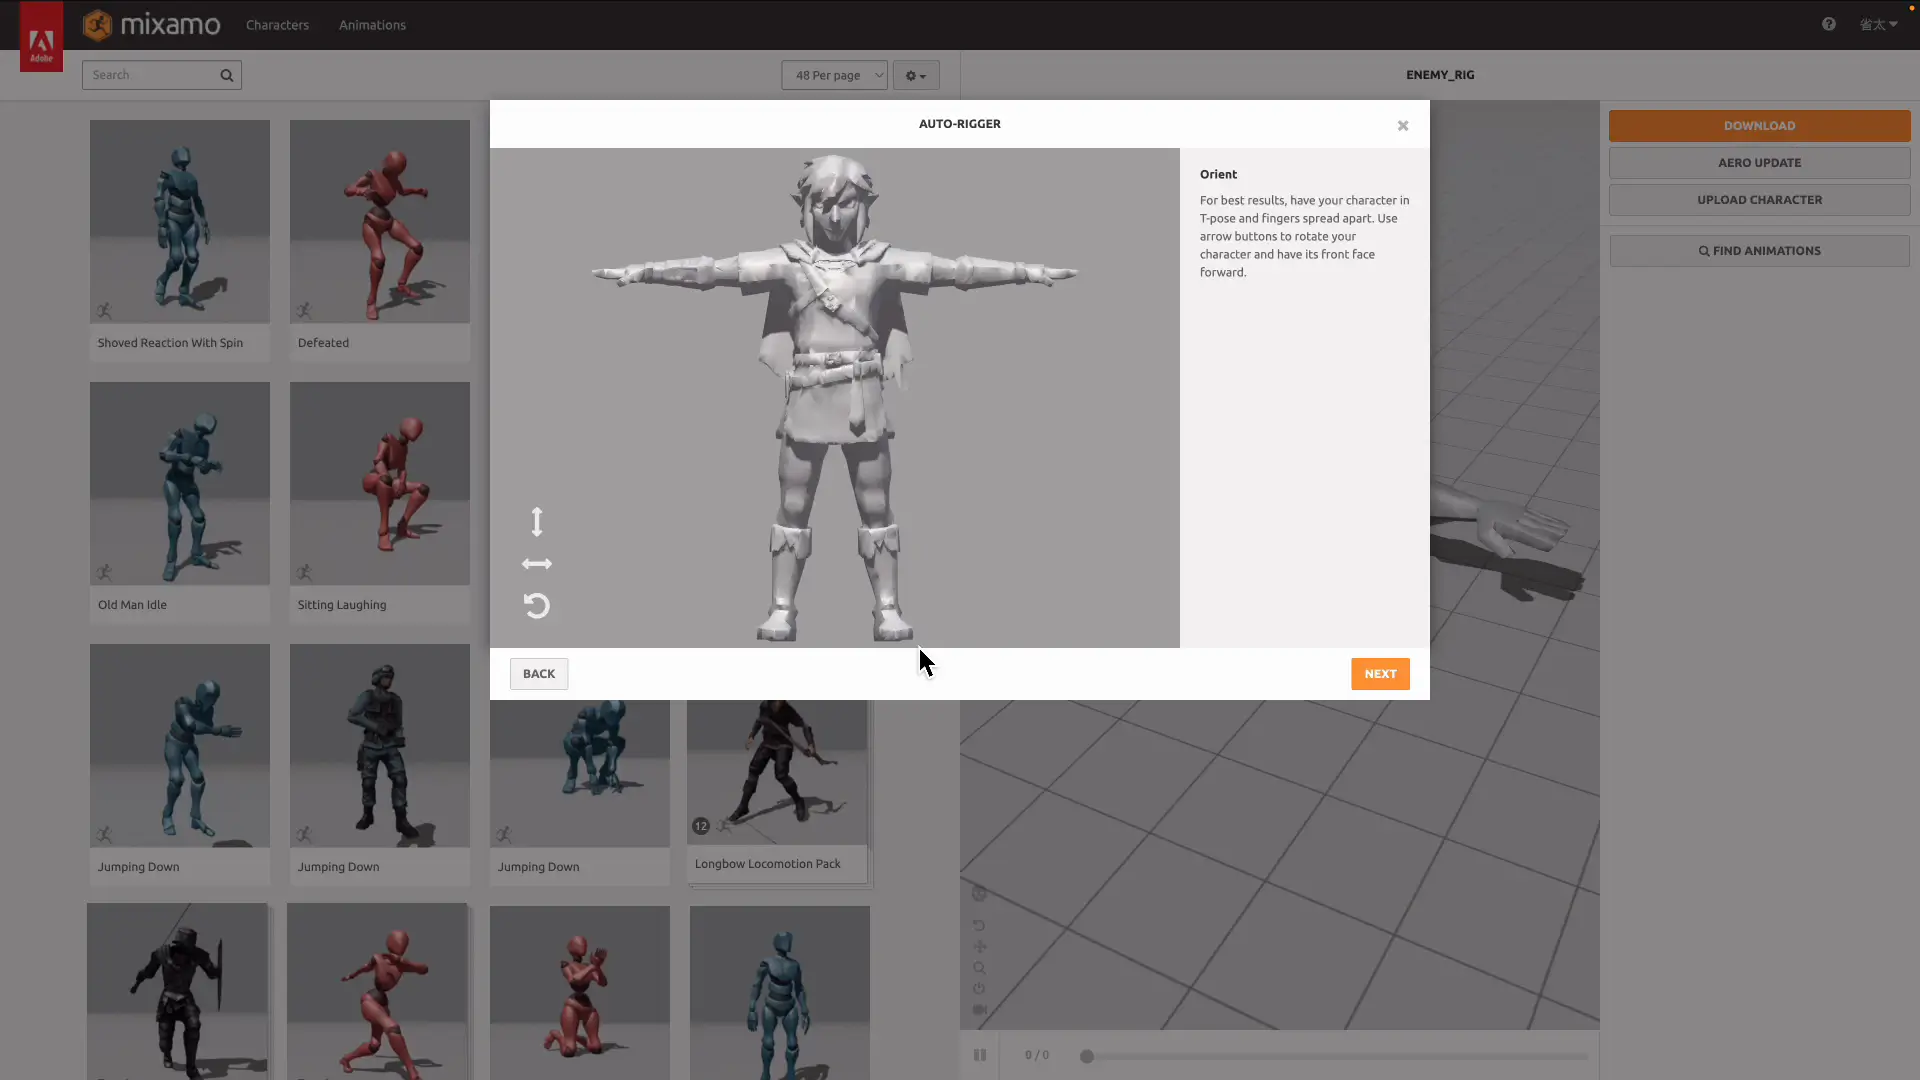Click the viewport pan move icon

979,947
